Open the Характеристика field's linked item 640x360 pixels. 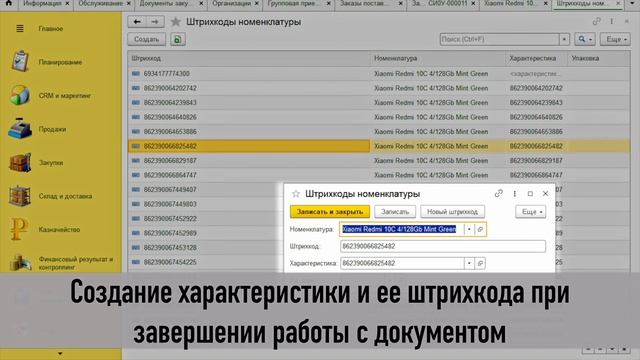[480, 263]
